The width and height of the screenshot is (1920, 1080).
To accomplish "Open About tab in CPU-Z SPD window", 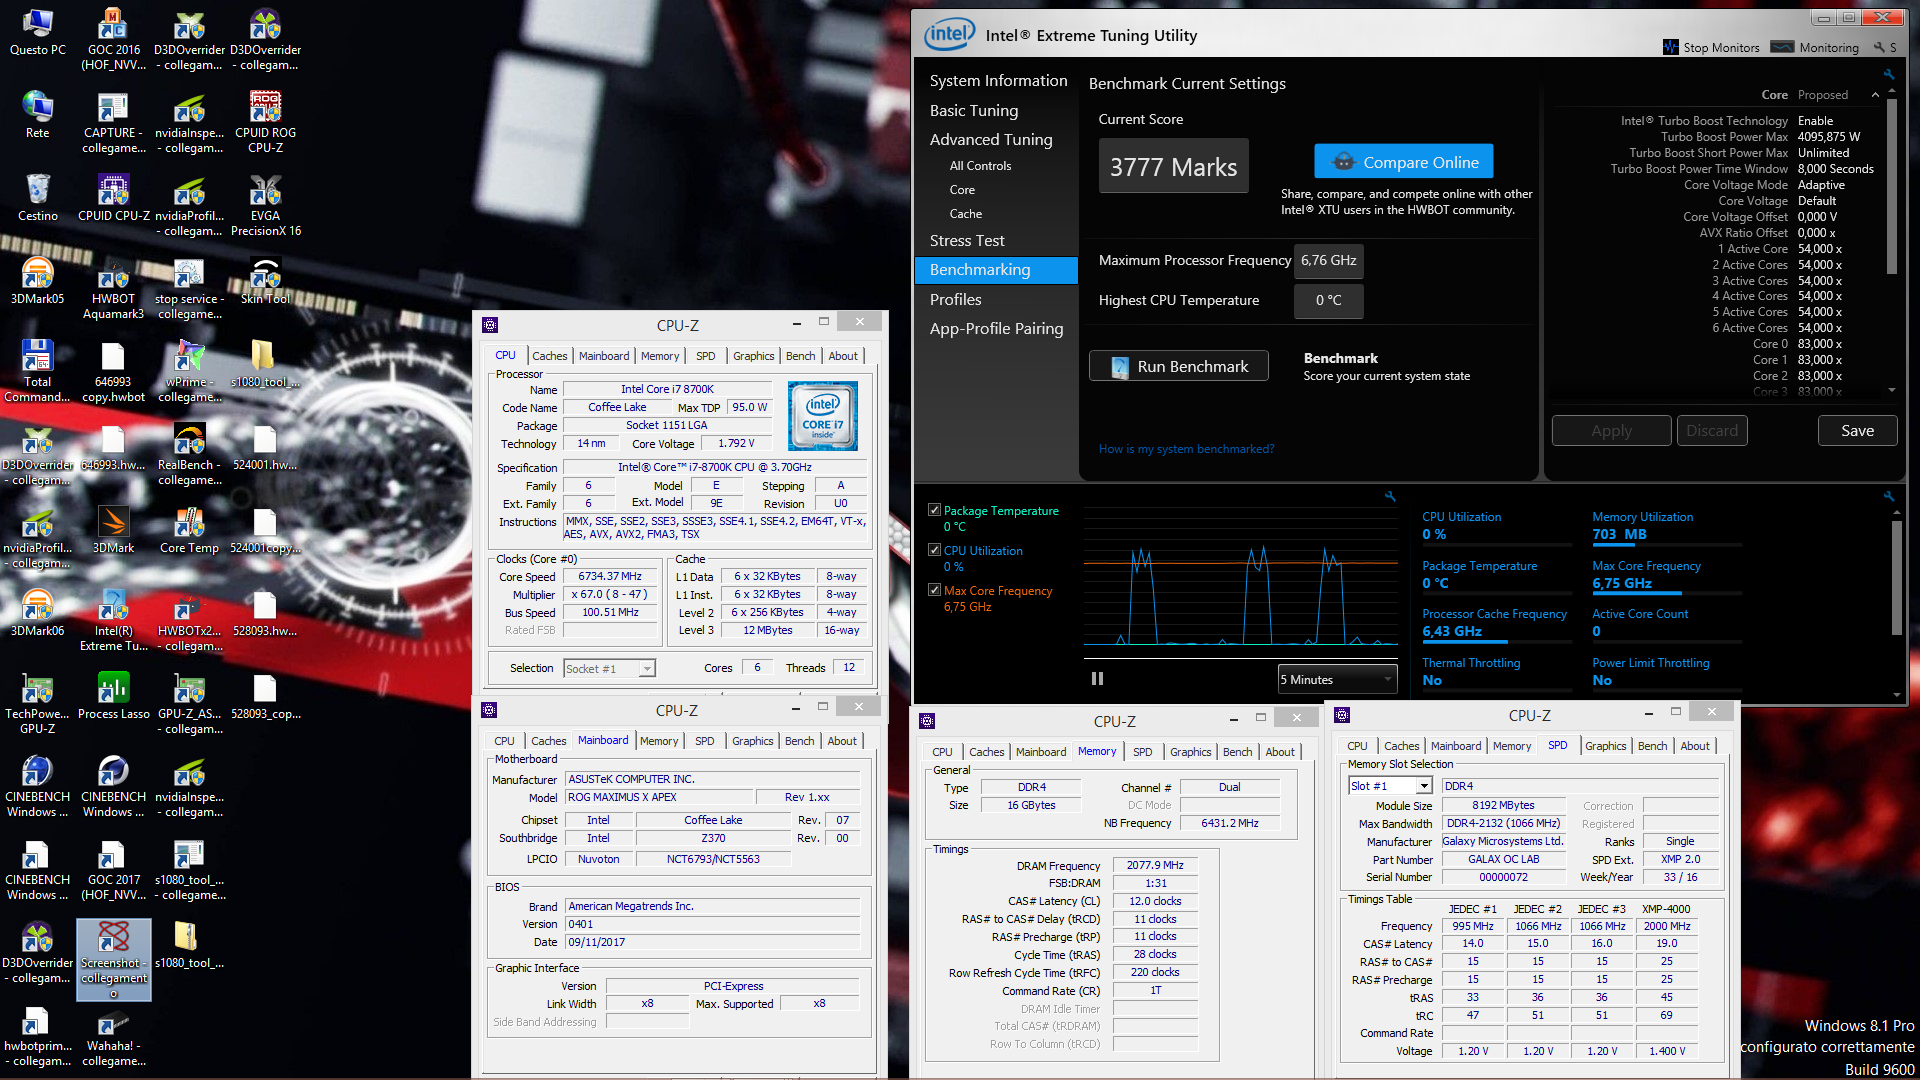I will click(1694, 746).
